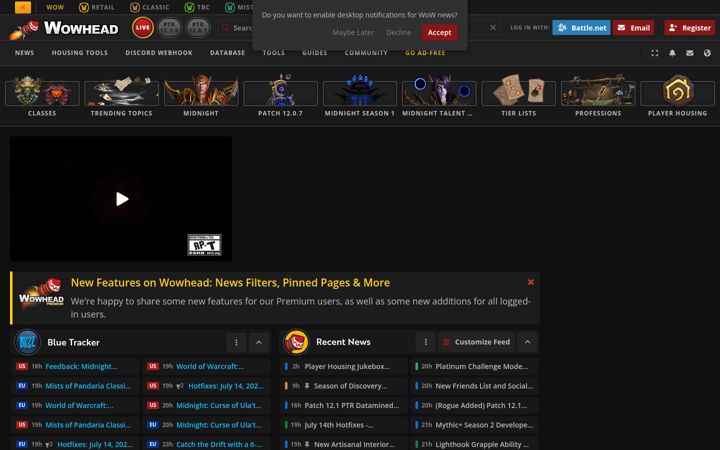Viewport: 720px width, 450px height.
Task: Open 'Player Housing Jukebox...' news item
Action: click(347, 366)
